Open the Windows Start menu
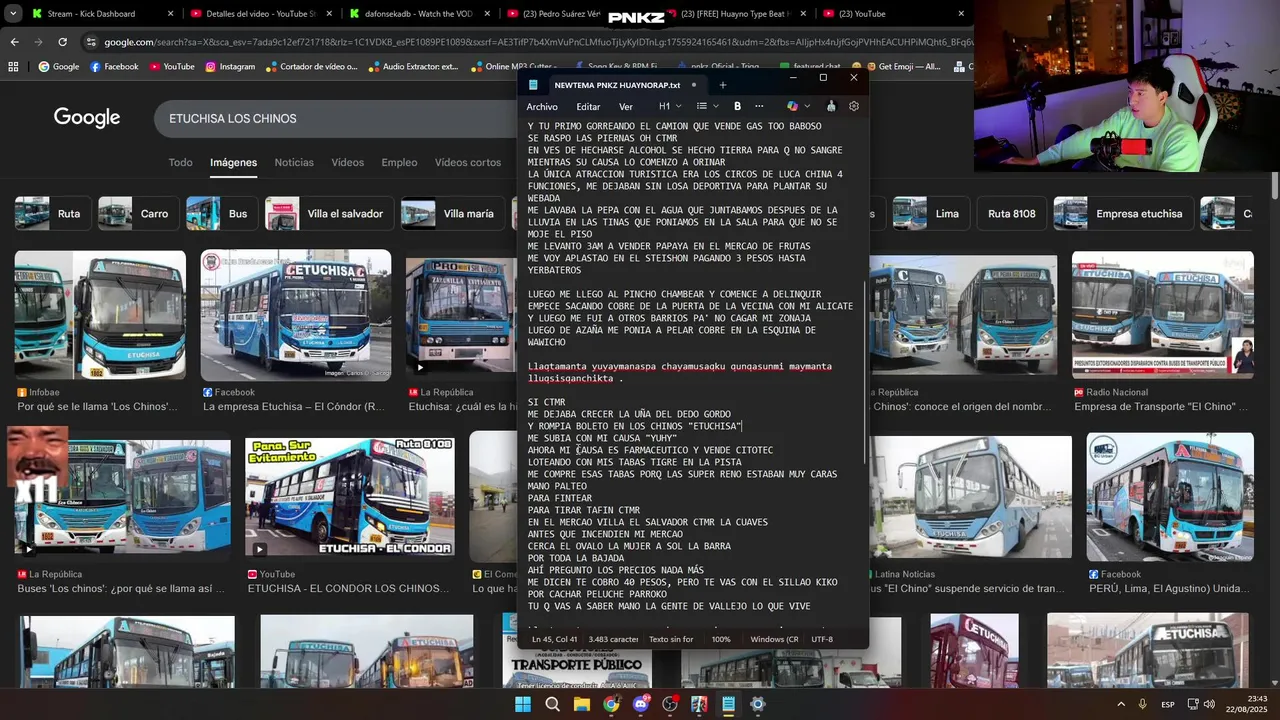 click(523, 704)
